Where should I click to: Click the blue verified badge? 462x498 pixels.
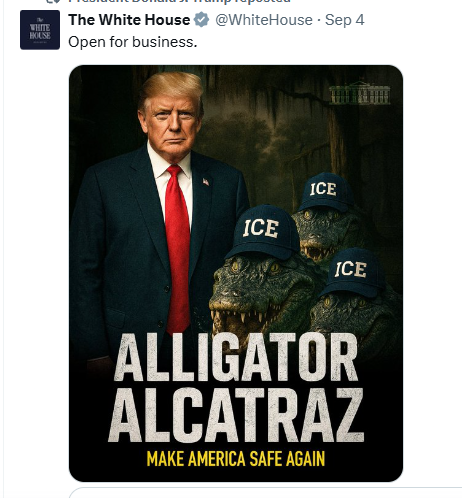(202, 20)
